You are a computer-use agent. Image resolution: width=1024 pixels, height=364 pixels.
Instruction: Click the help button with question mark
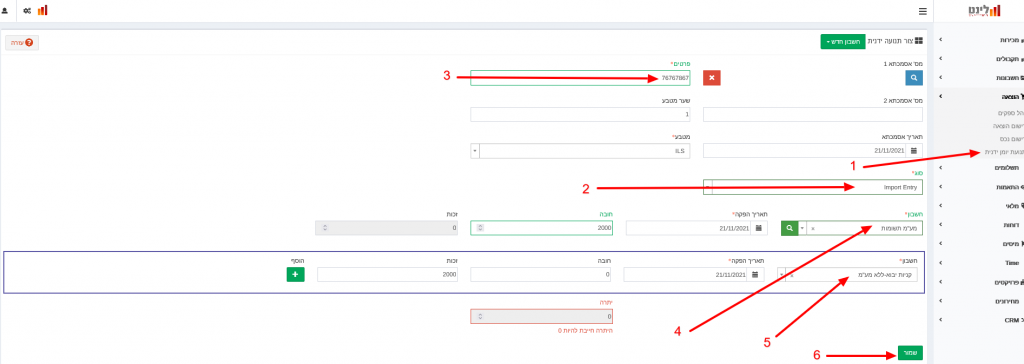[22, 42]
